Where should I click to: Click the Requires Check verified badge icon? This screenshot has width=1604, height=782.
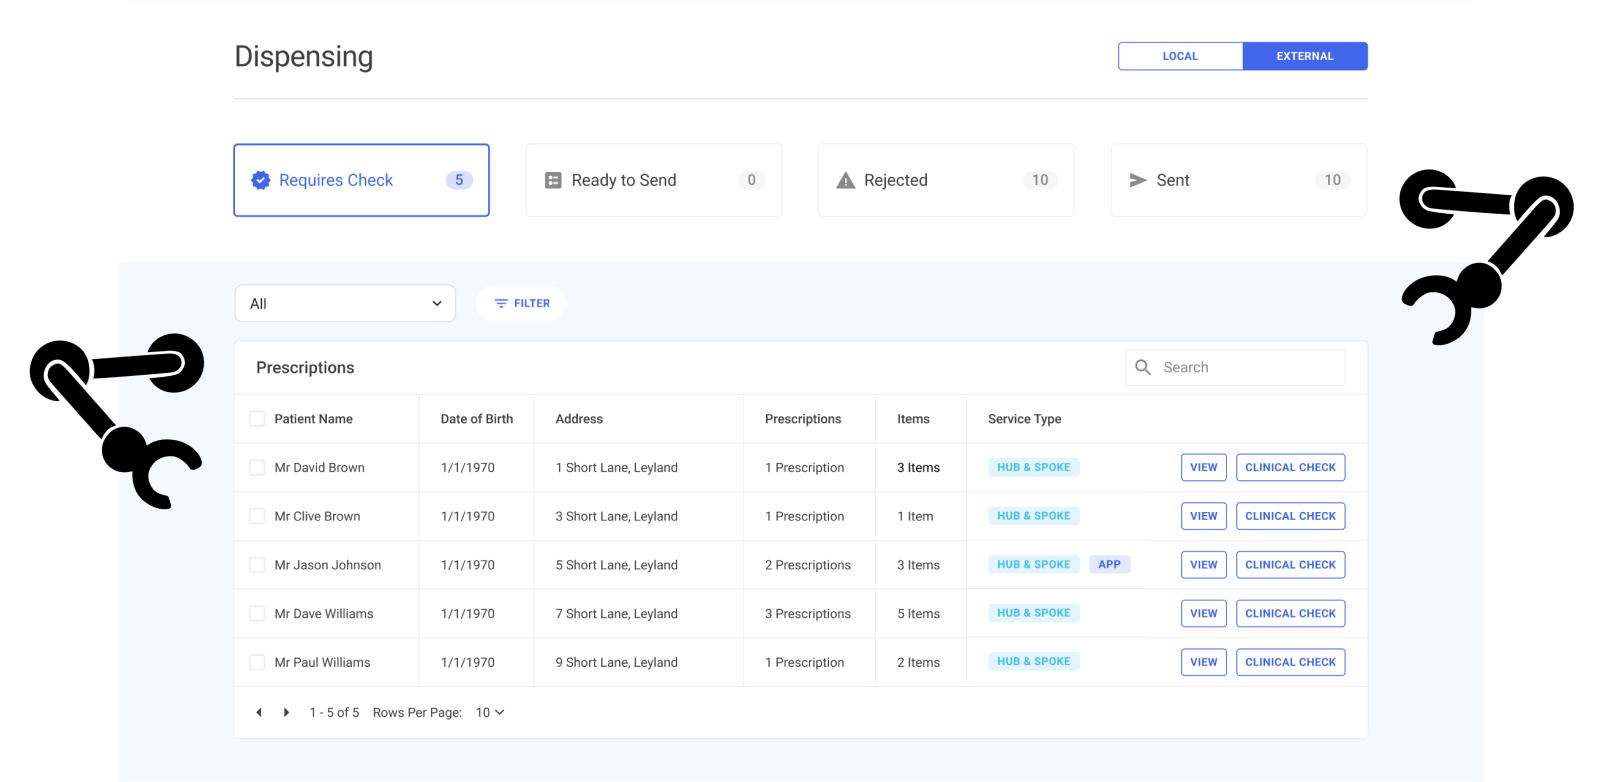(x=261, y=180)
